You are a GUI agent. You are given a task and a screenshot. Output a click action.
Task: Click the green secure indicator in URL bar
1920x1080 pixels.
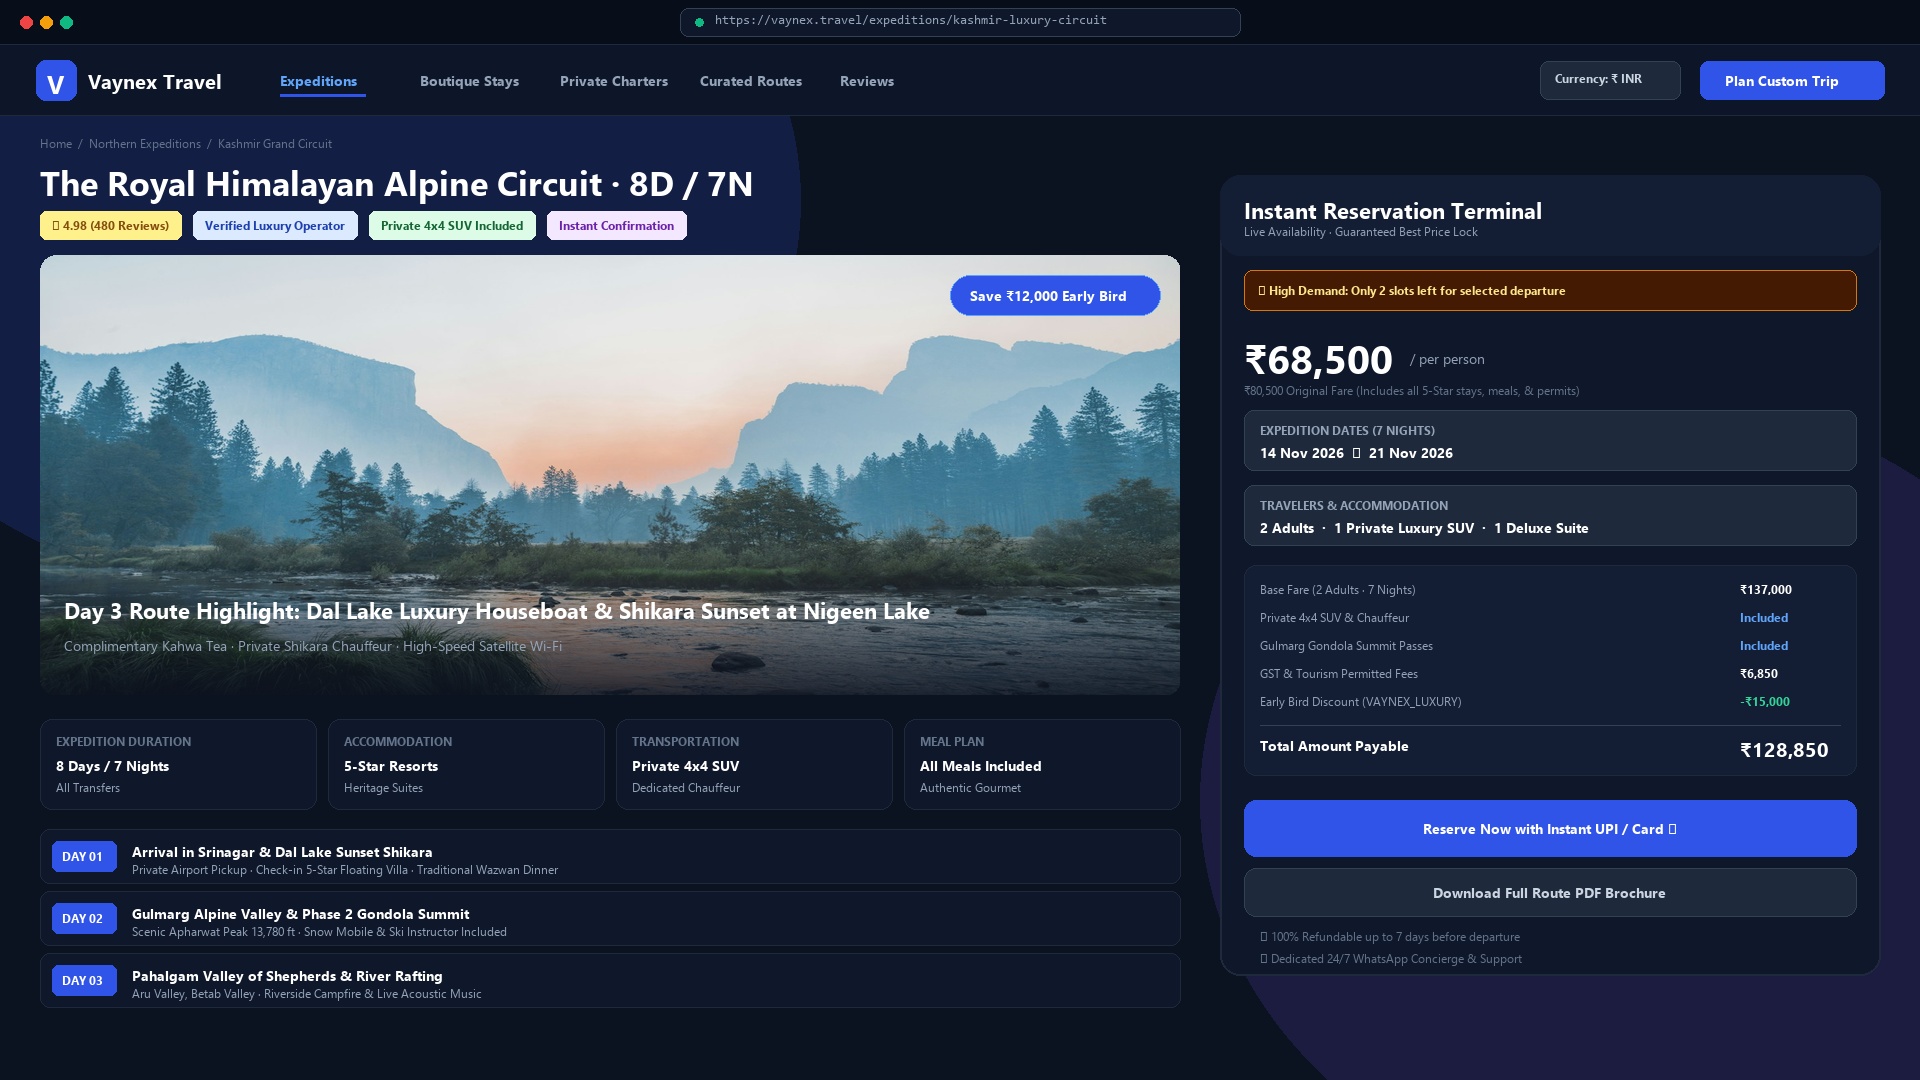699,22
